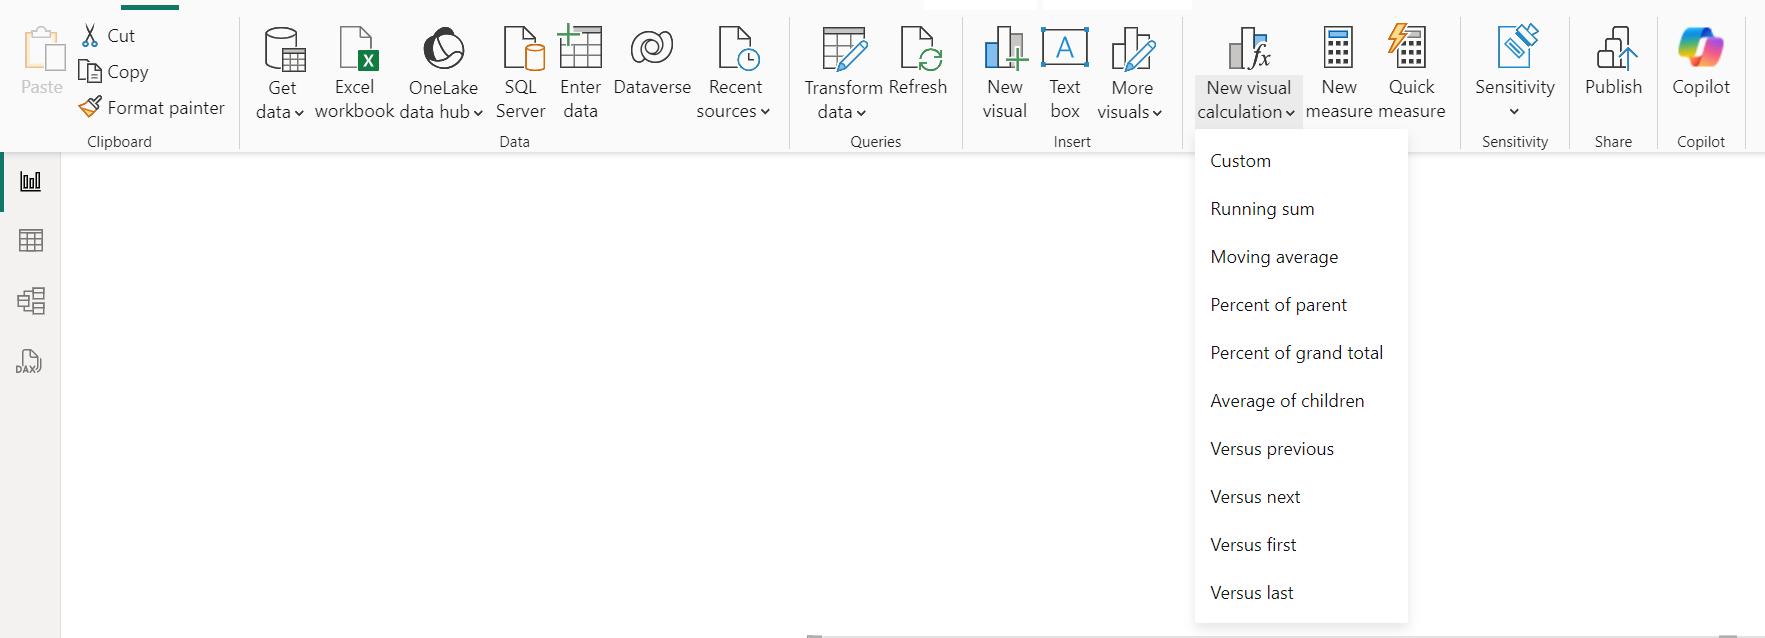The image size is (1765, 638).
Task: Create a New measure
Action: click(x=1339, y=73)
